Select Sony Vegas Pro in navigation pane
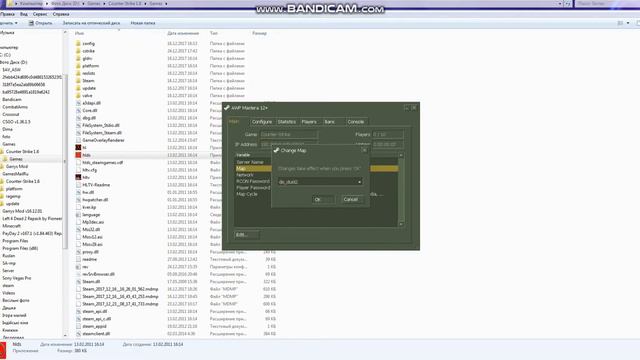 coord(17,278)
